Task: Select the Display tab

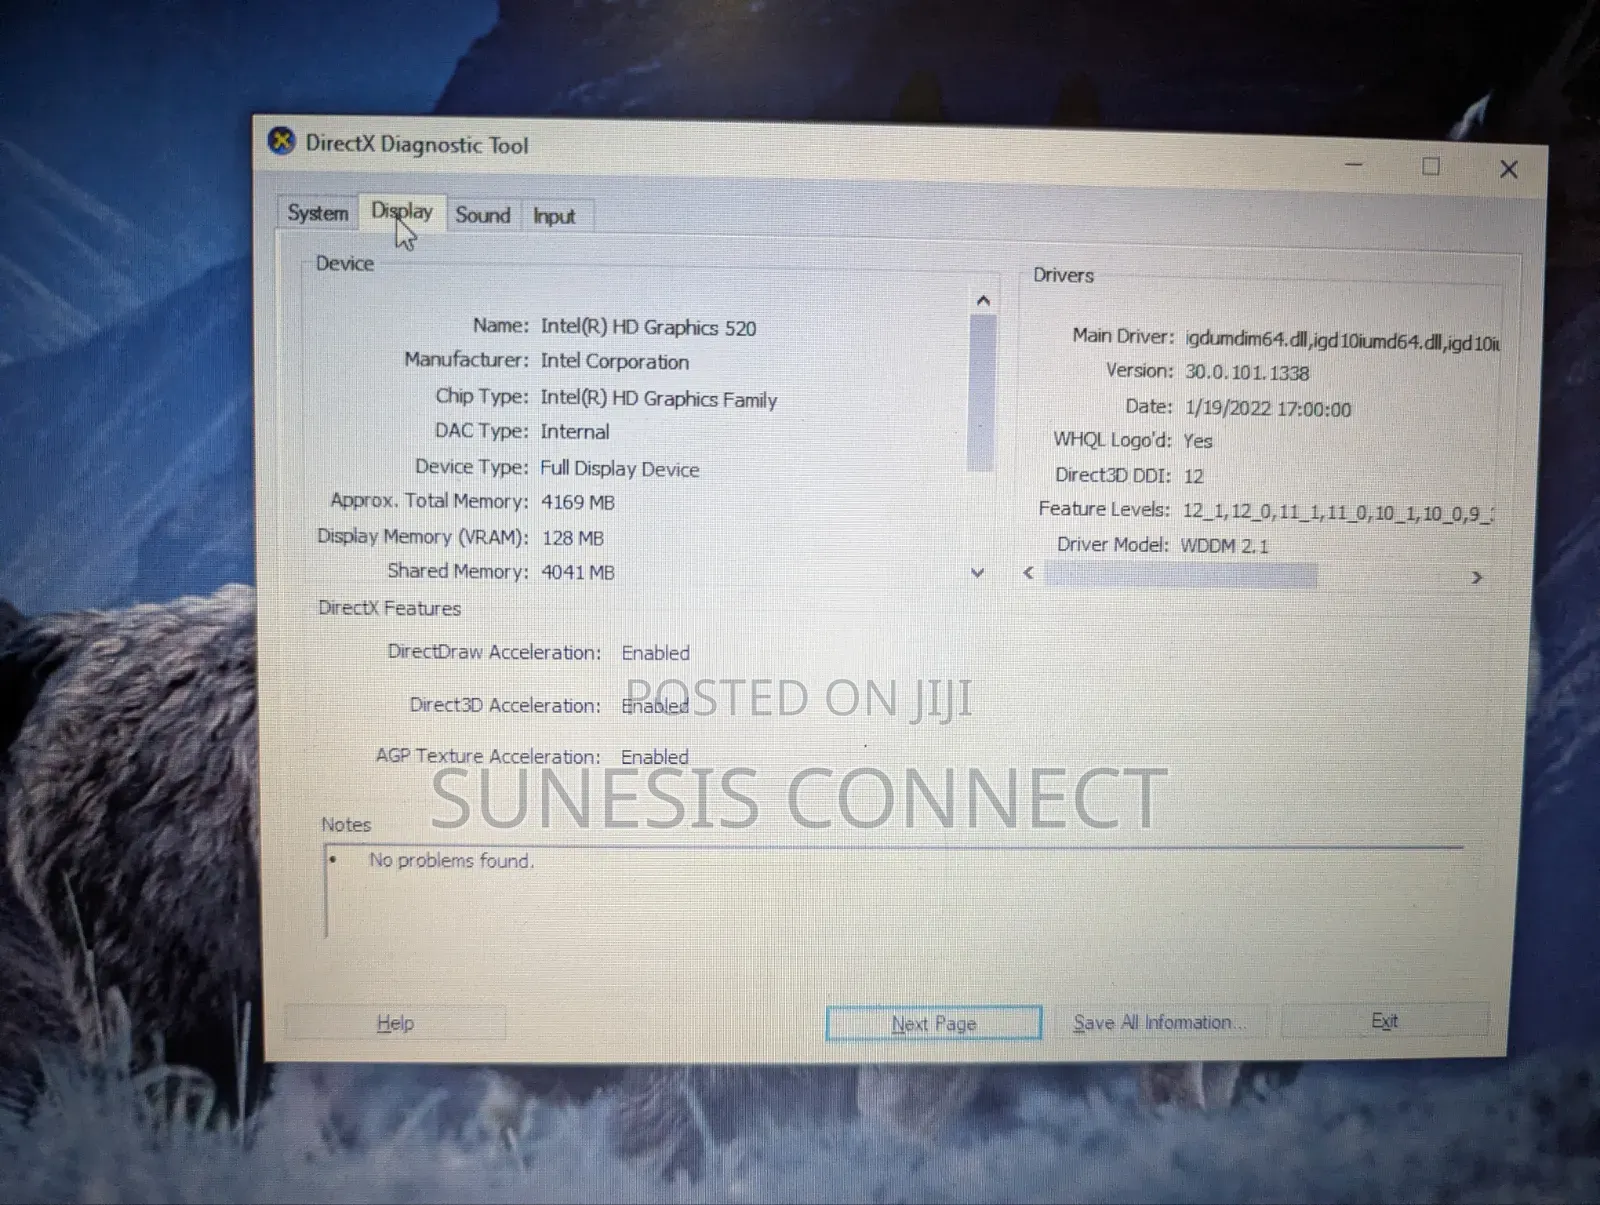Action: coord(402,211)
